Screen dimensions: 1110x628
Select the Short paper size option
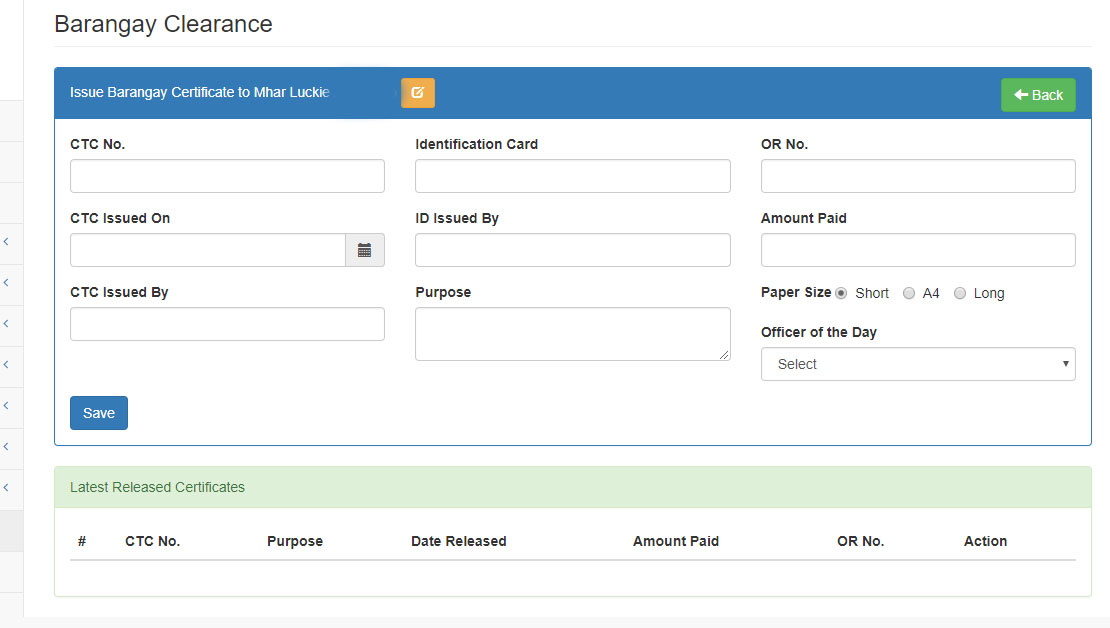841,293
